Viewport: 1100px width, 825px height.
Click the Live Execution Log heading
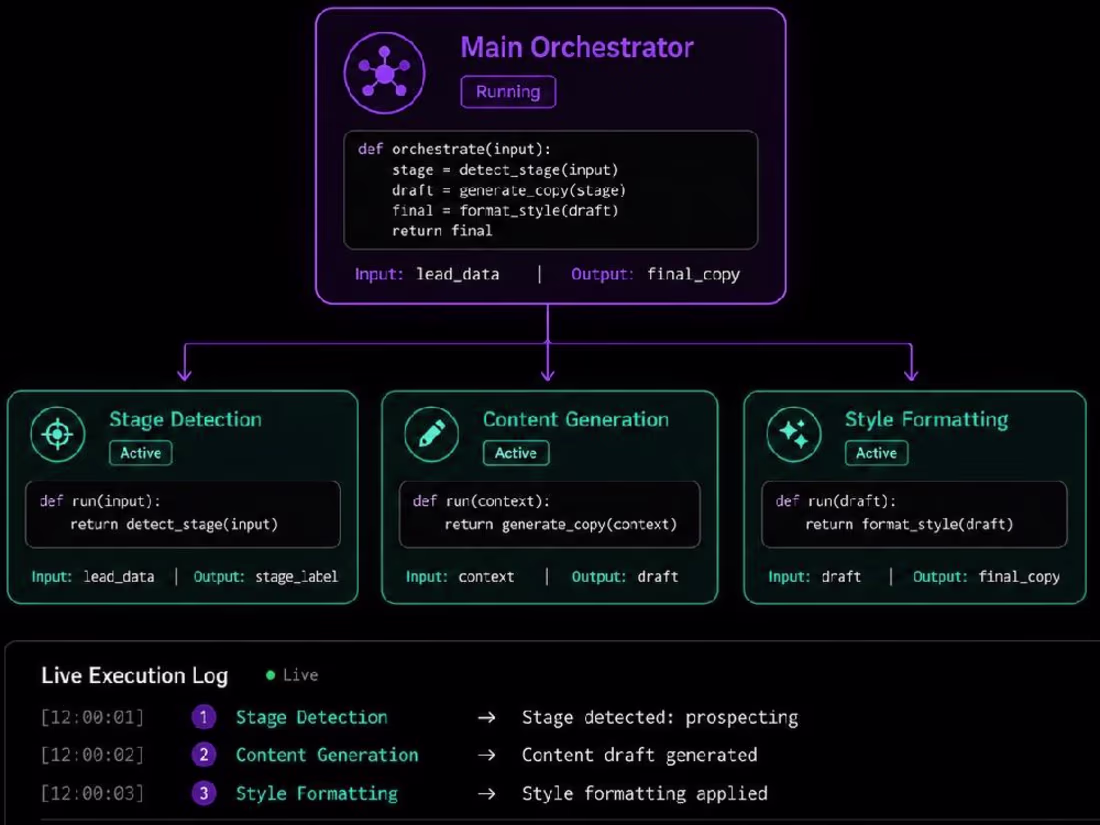pos(135,675)
